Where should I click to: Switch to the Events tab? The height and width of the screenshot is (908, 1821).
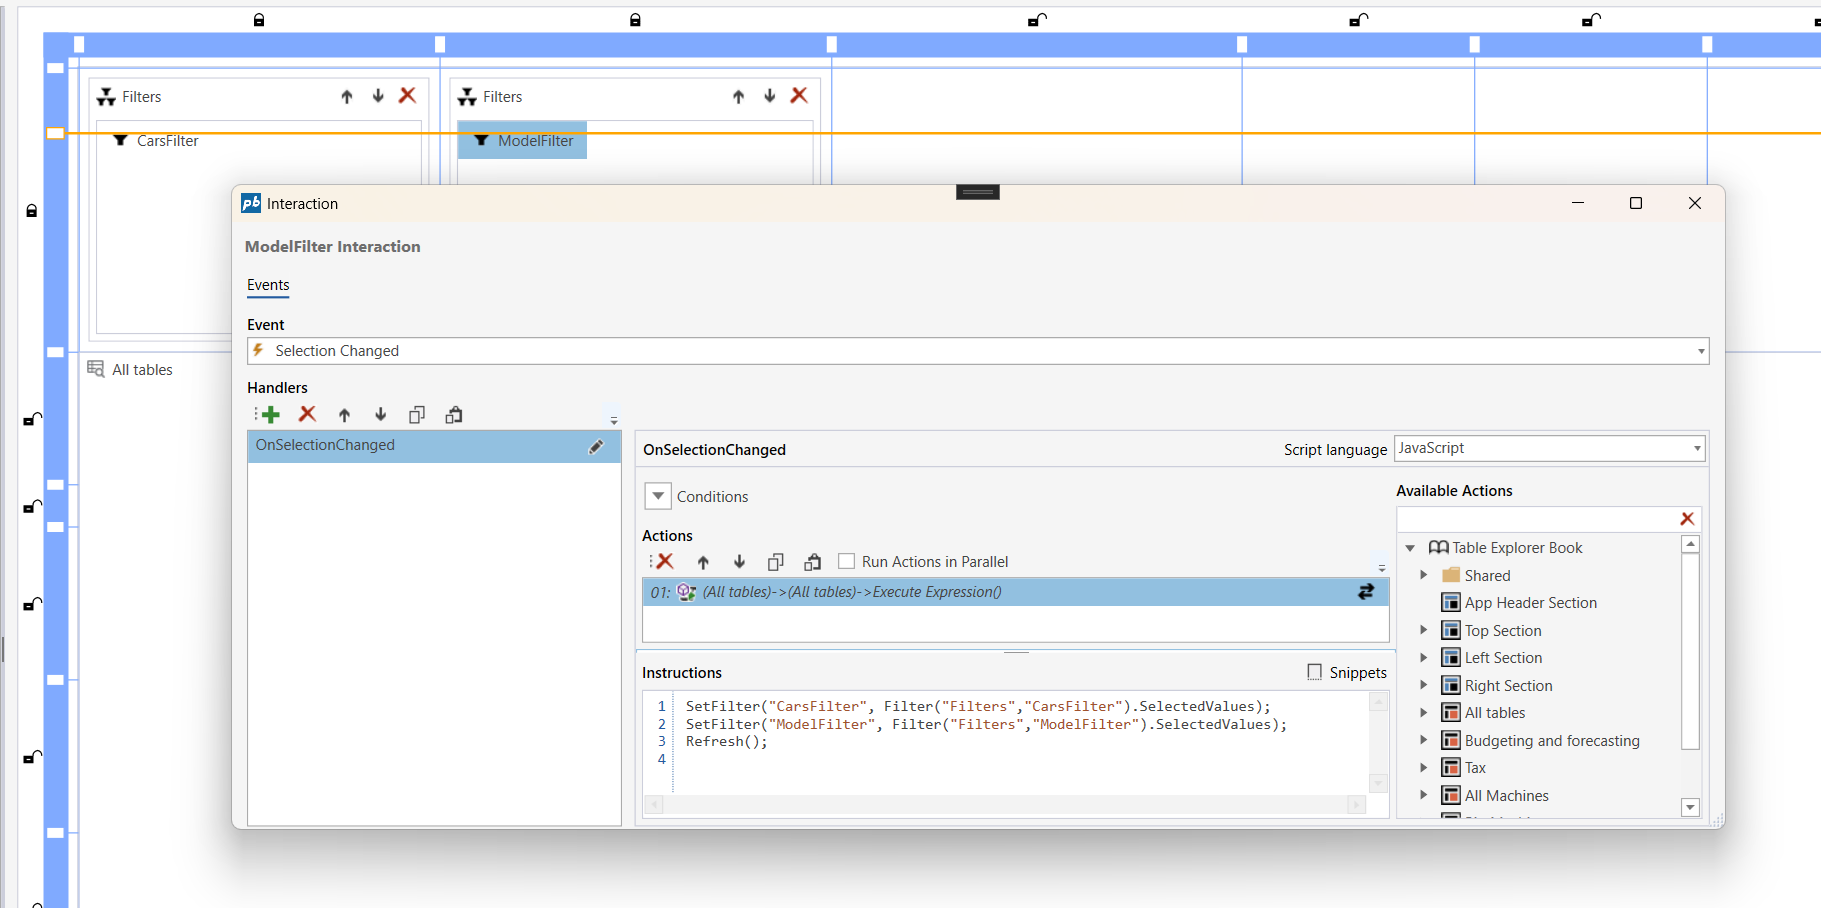pyautogui.click(x=268, y=285)
